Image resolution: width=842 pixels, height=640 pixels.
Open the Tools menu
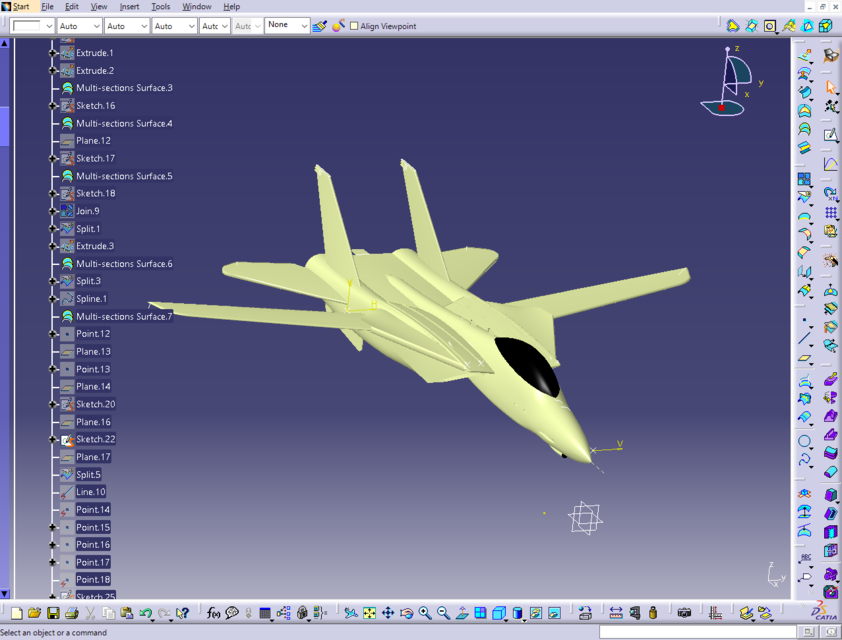(x=160, y=6)
